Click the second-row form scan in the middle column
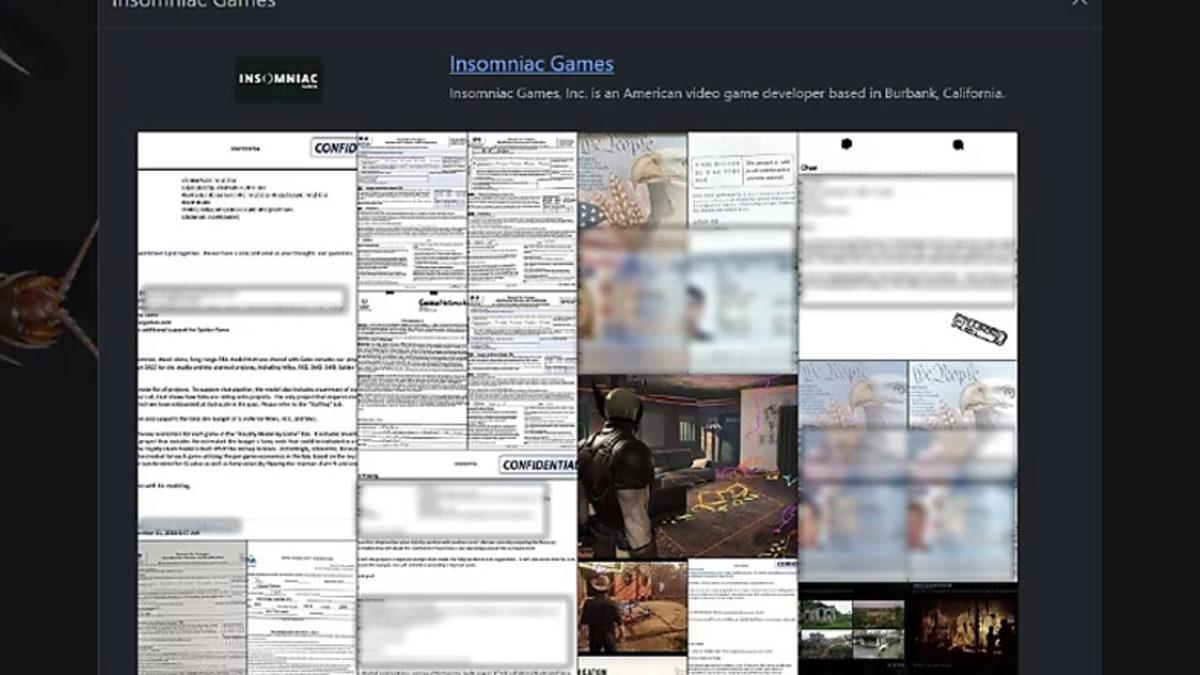1200x675 pixels. (x=412, y=370)
